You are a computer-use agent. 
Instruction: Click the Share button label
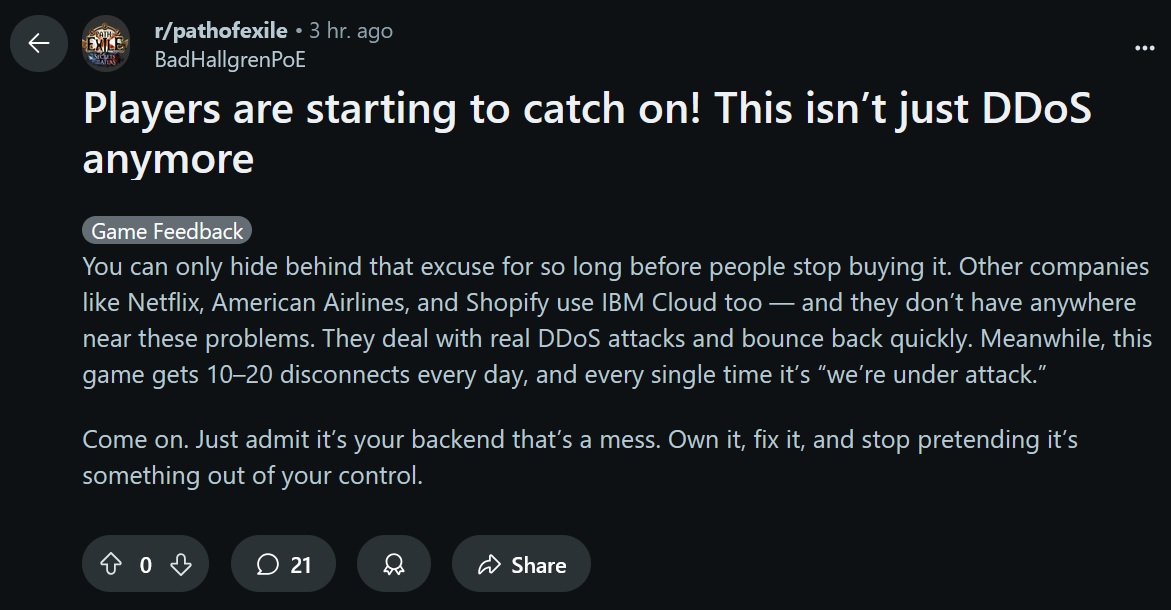click(538, 565)
